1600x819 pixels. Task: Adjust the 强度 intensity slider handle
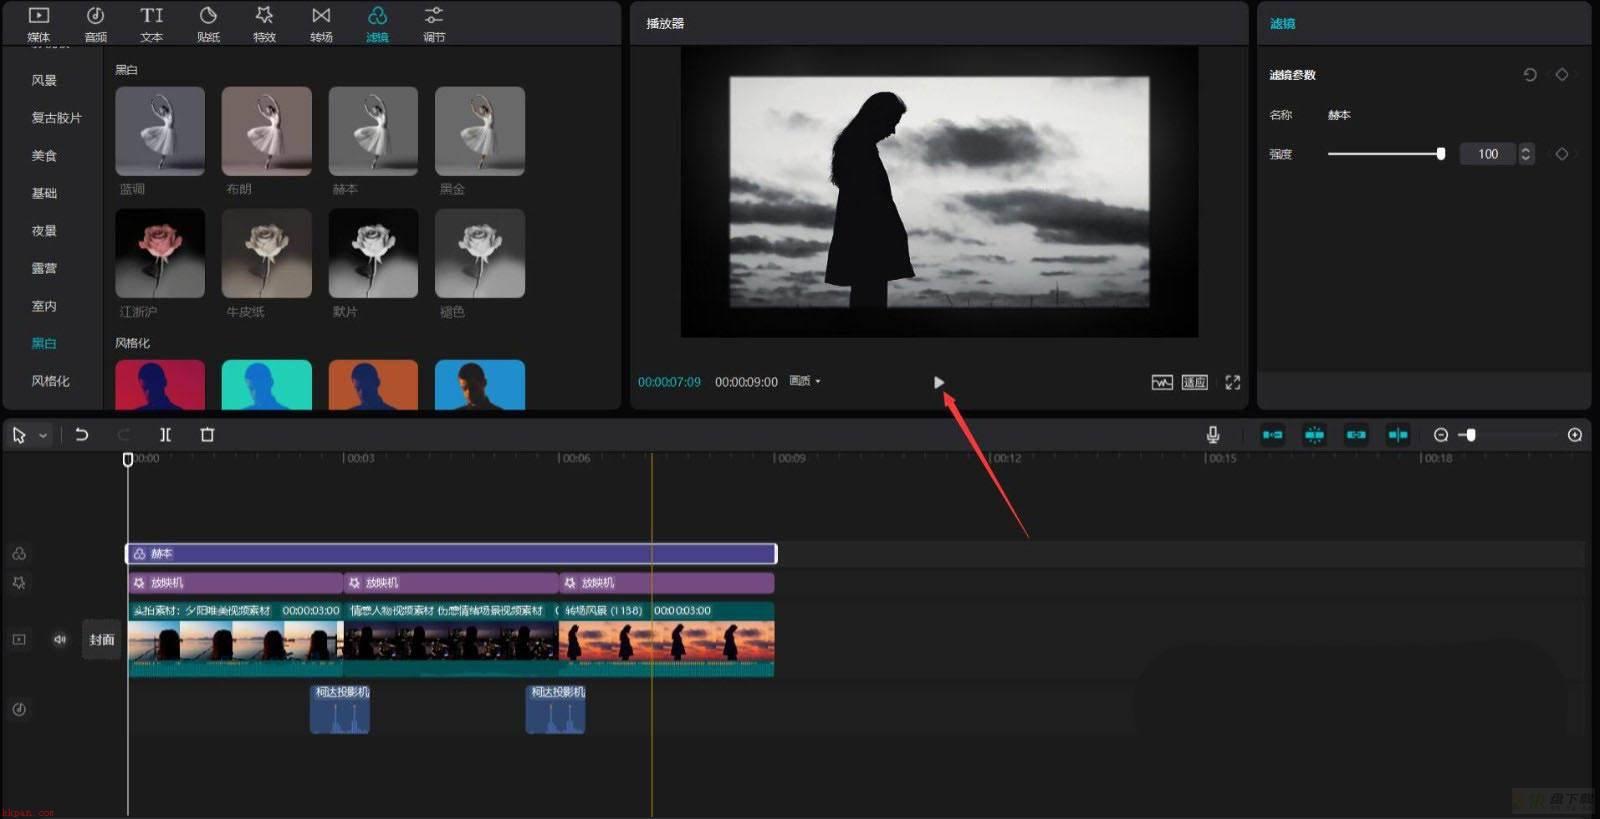pos(1441,154)
